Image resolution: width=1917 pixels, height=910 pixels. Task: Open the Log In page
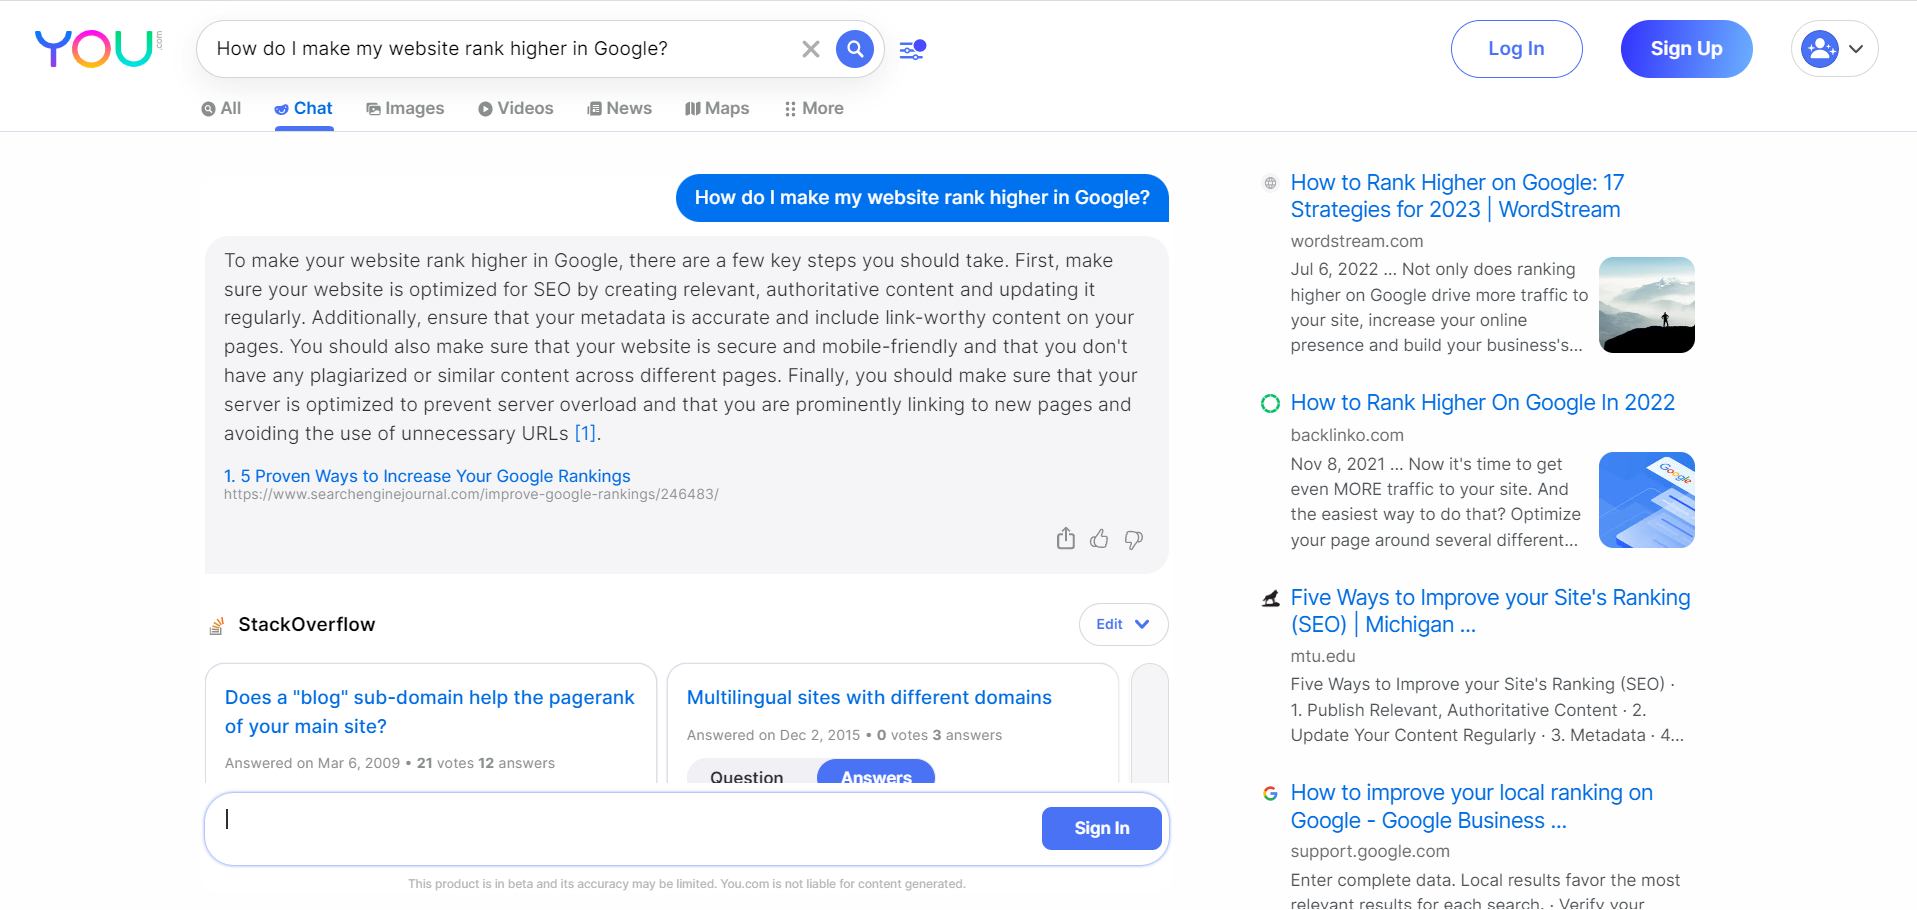click(x=1516, y=49)
